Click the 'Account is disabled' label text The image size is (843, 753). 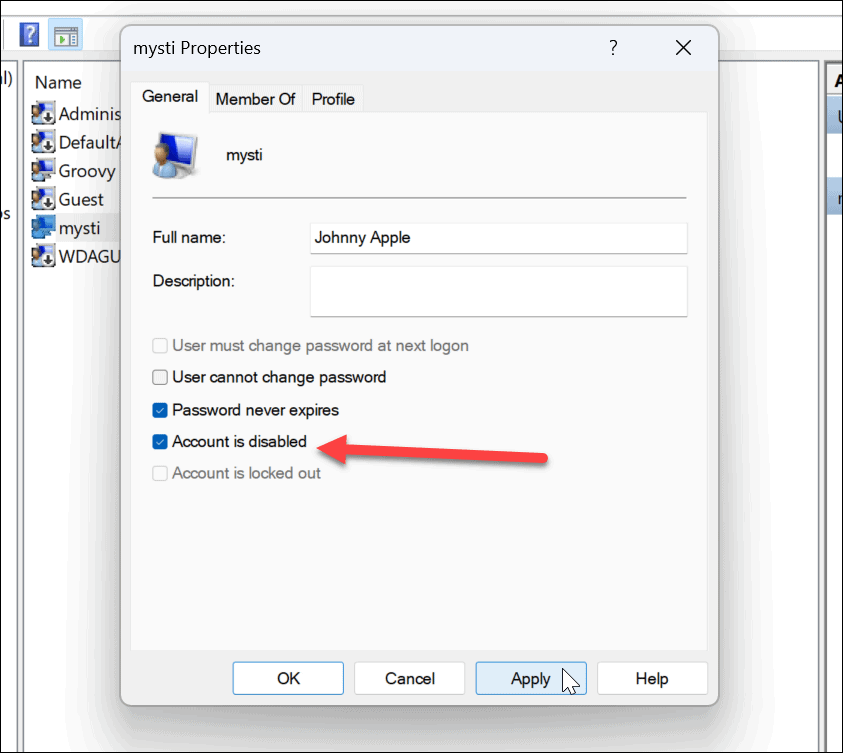coord(239,442)
